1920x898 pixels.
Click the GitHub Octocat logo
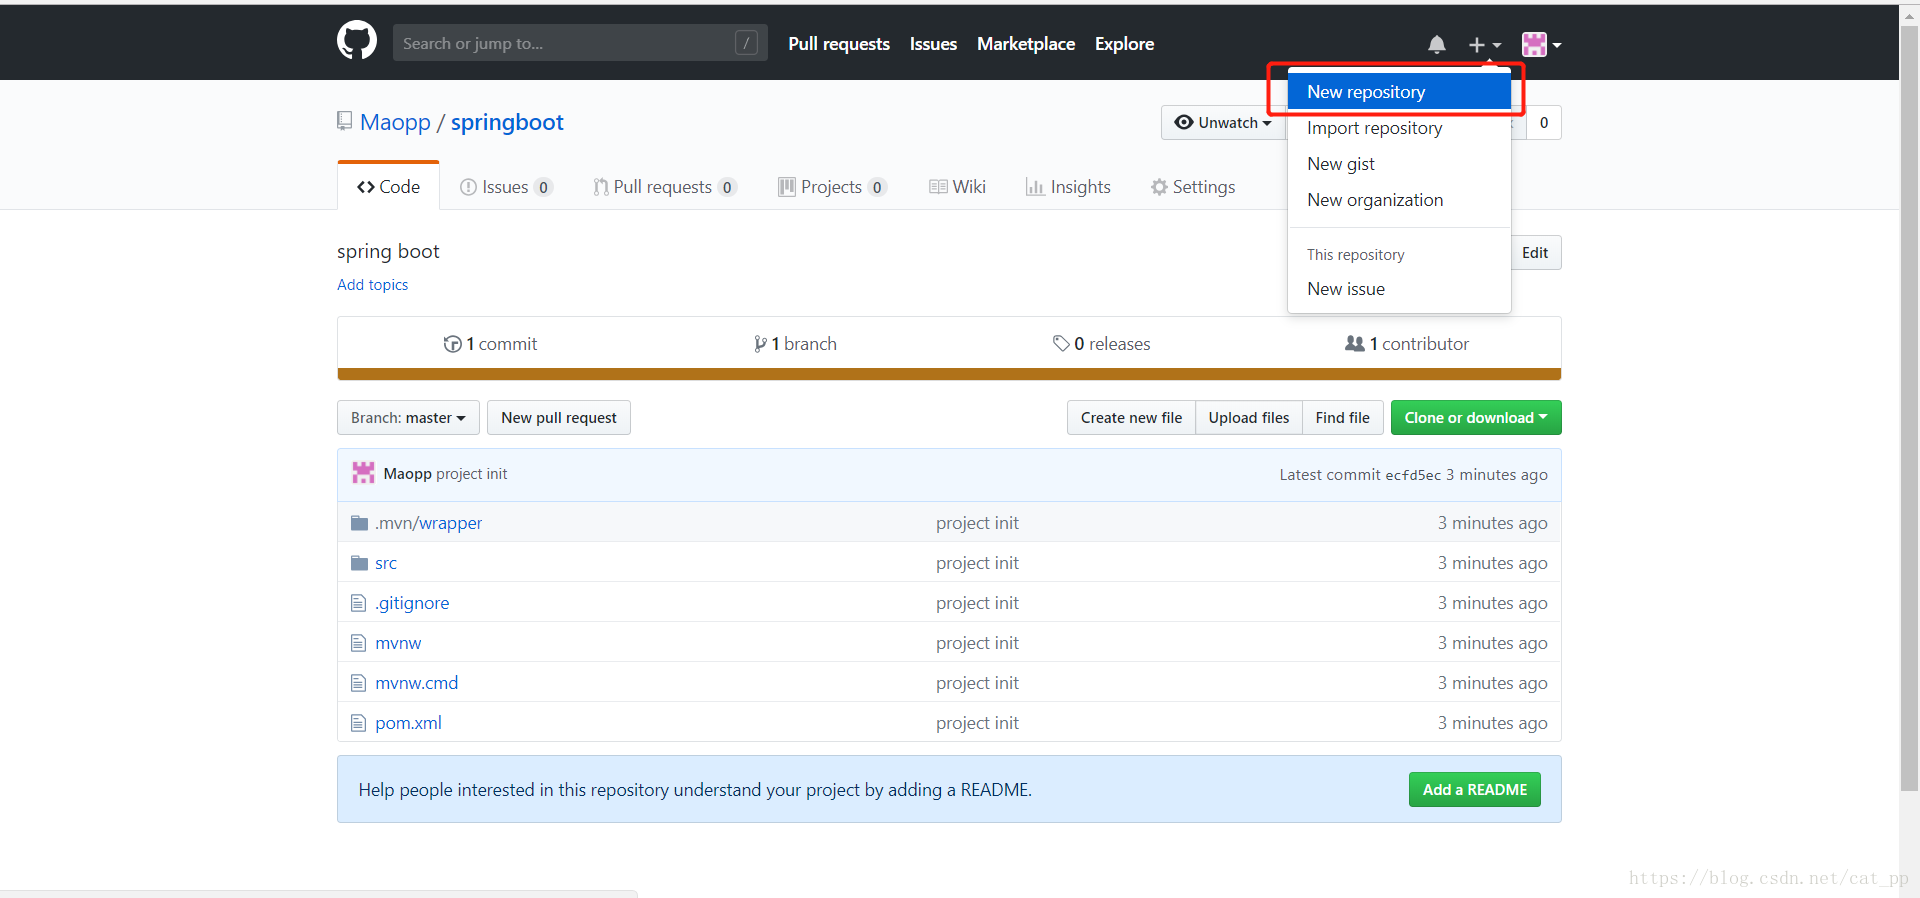pos(357,41)
